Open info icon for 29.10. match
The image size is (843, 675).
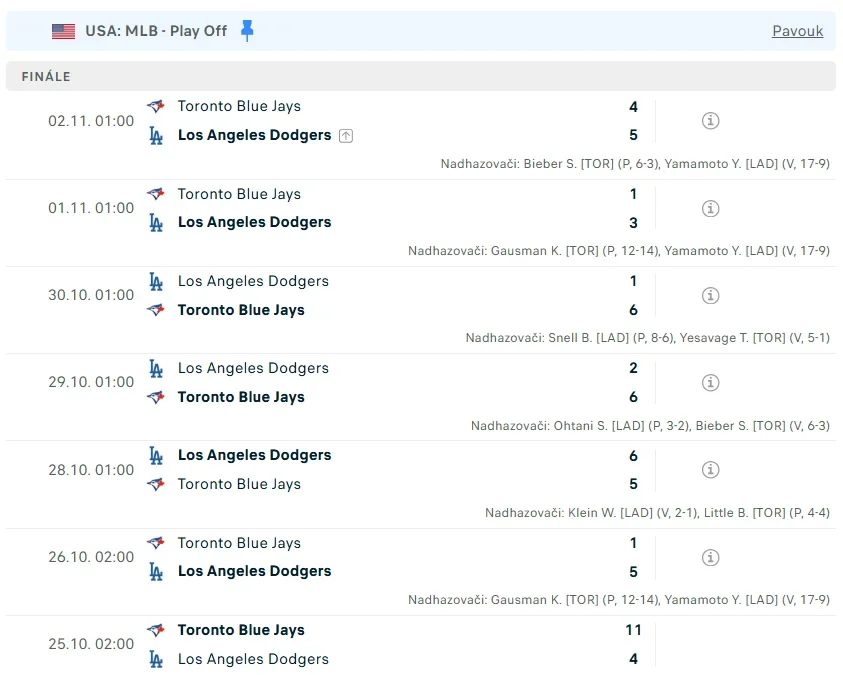point(711,382)
